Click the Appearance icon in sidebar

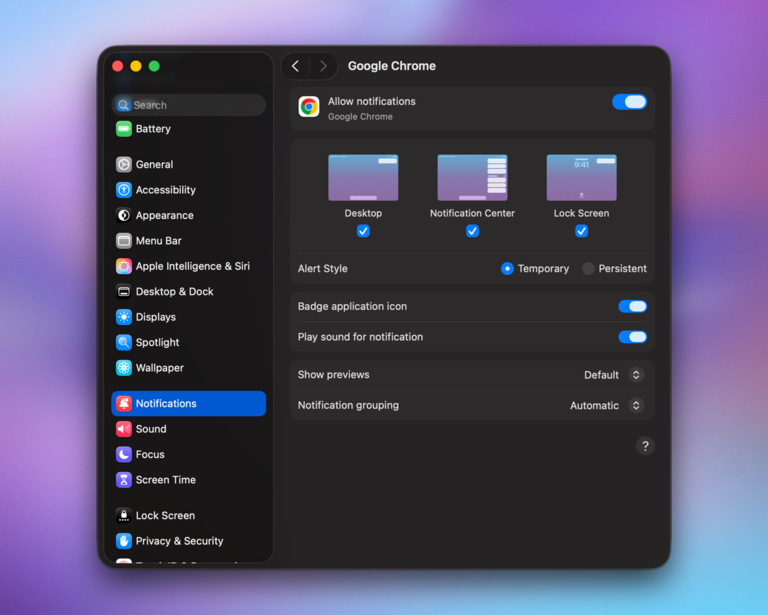click(x=123, y=215)
